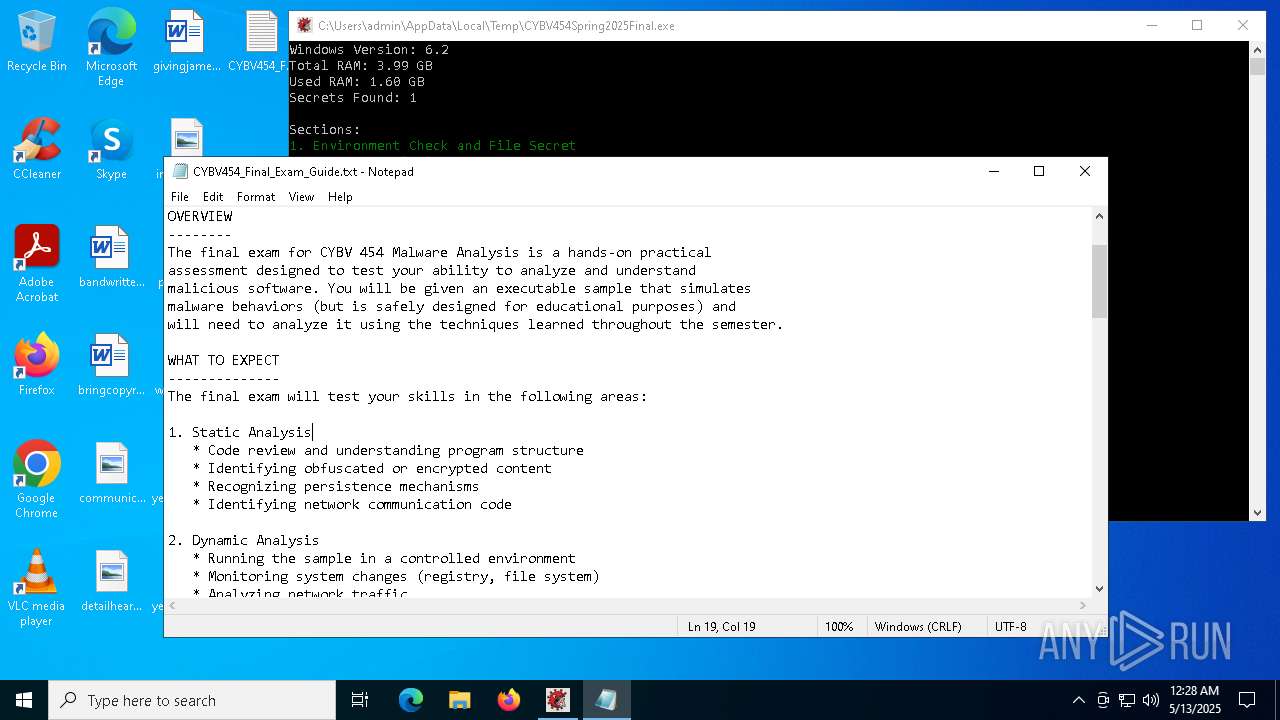This screenshot has width=1280, height=720.
Task: Close the console exe window
Action: tap(1243, 25)
